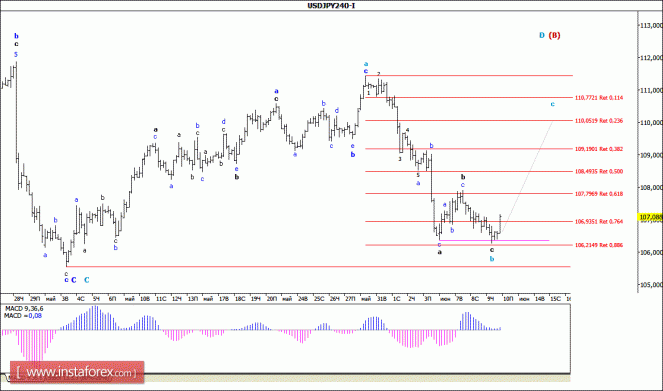Screen dimensions: 663x391
Task: Select the 110.7721 Ret 0.114 level label
Action: [x=599, y=98]
